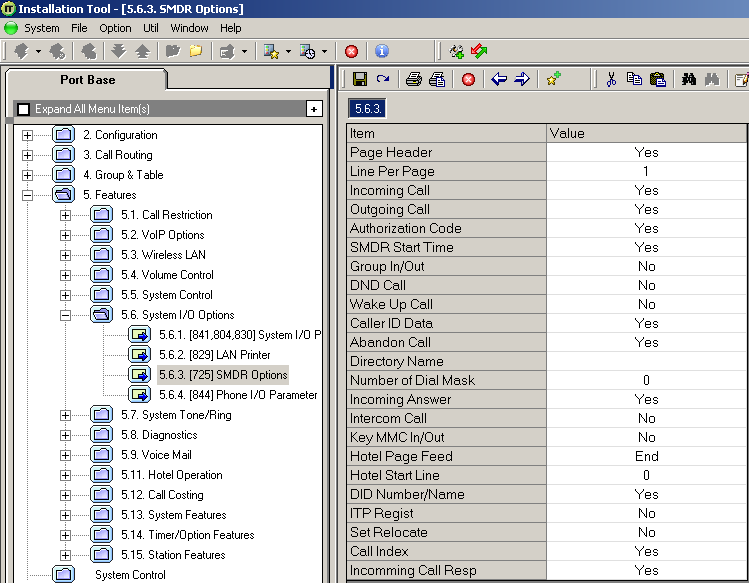Click the blue information icon
The image size is (749, 583).
pos(381,51)
